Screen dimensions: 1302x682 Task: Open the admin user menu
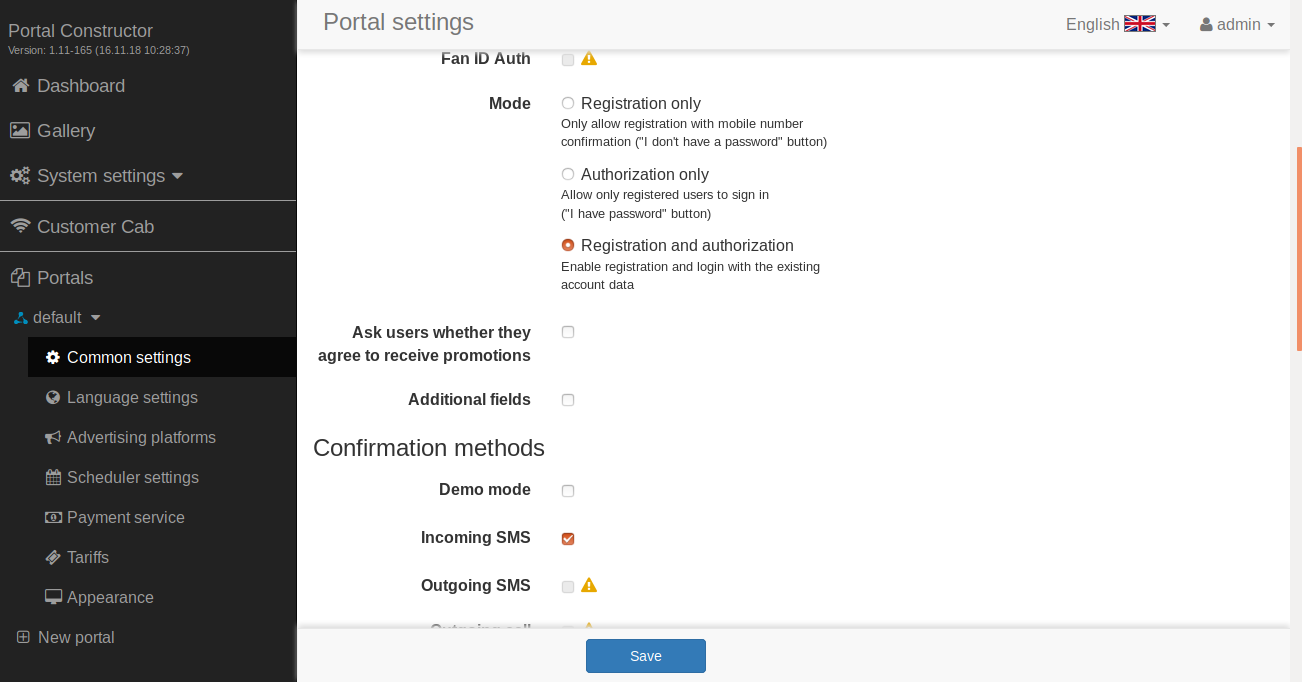pyautogui.click(x=1237, y=24)
